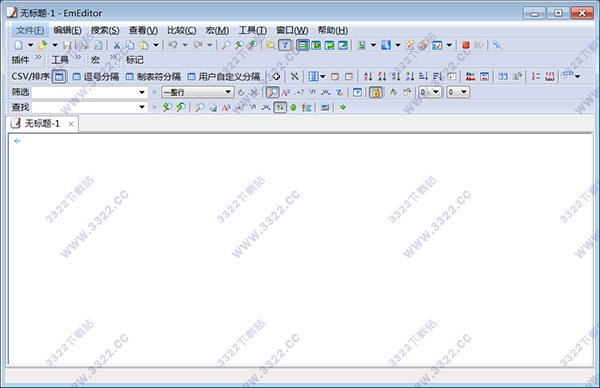Toggle match case icon on filter bar
600x388 pixels.
coord(286,92)
